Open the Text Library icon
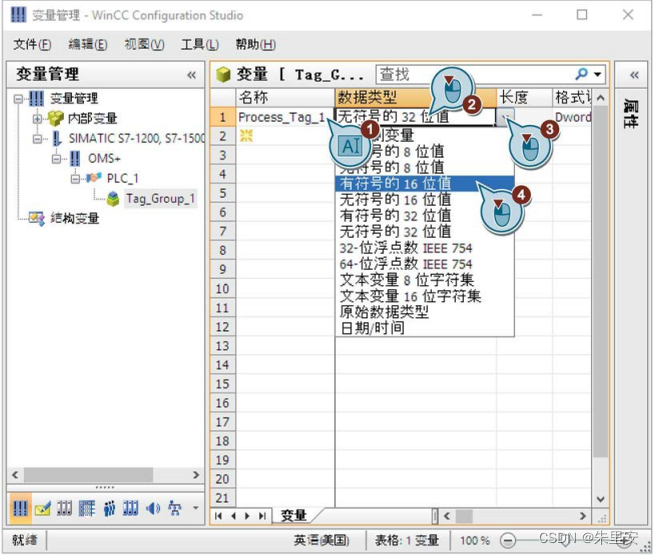The width and height of the screenshot is (654, 555). (87, 508)
